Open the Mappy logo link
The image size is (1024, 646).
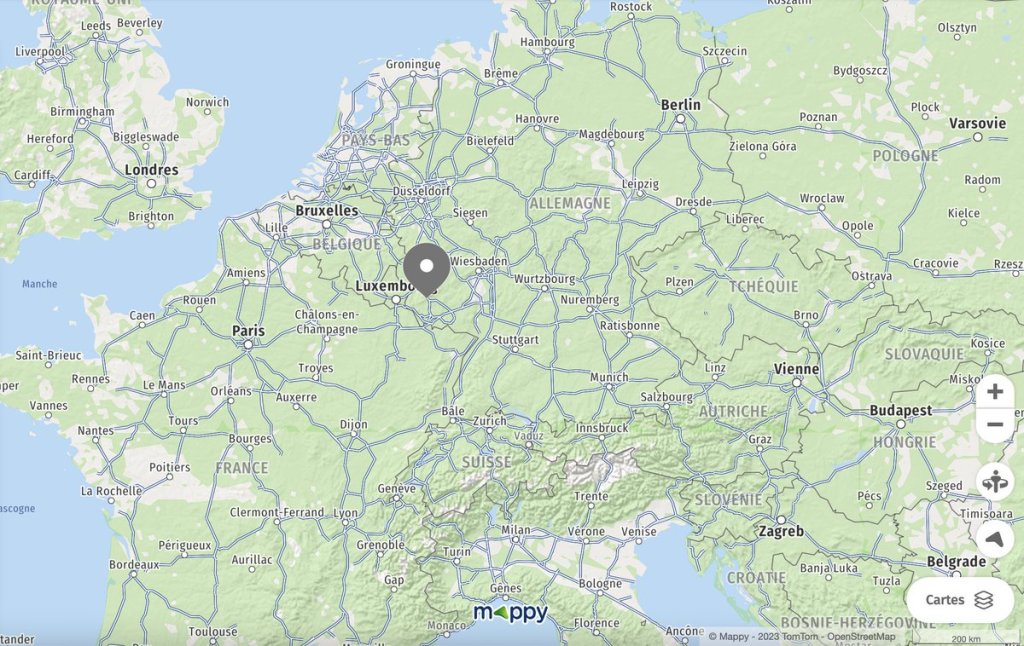511,613
